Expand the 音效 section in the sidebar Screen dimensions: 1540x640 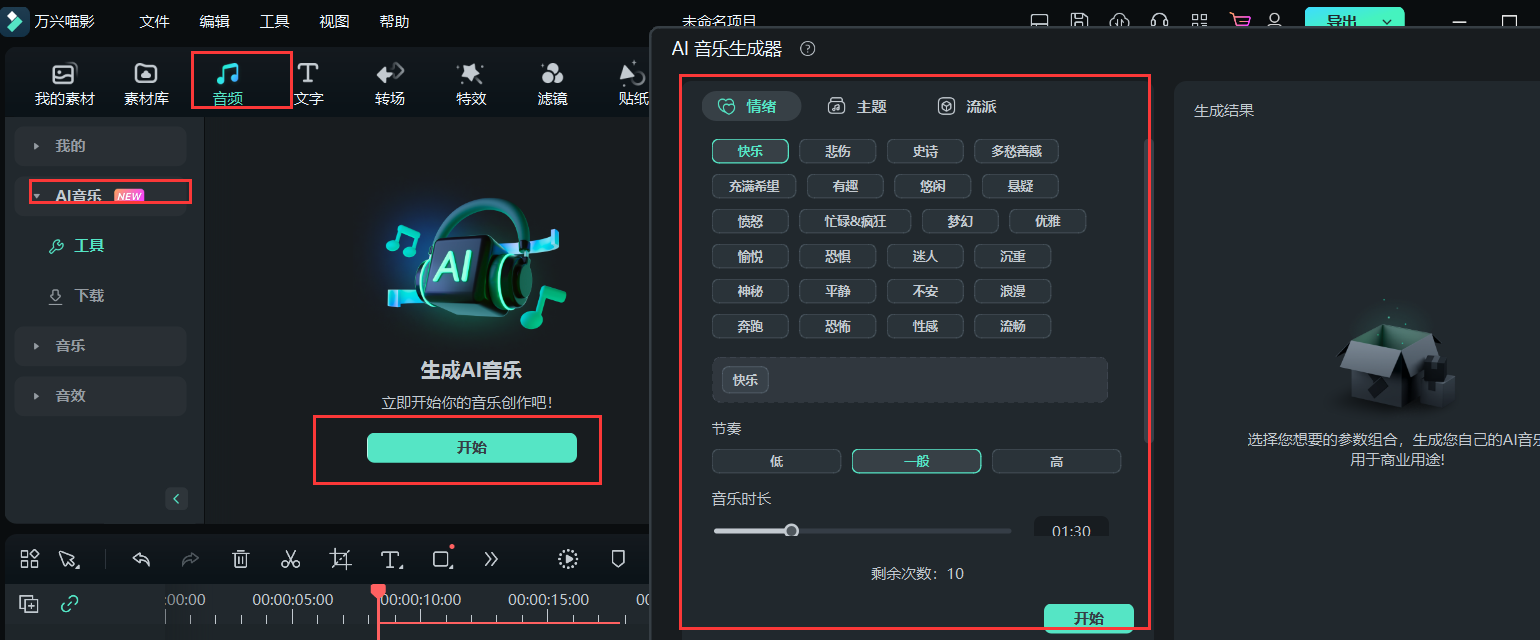[x=100, y=396]
